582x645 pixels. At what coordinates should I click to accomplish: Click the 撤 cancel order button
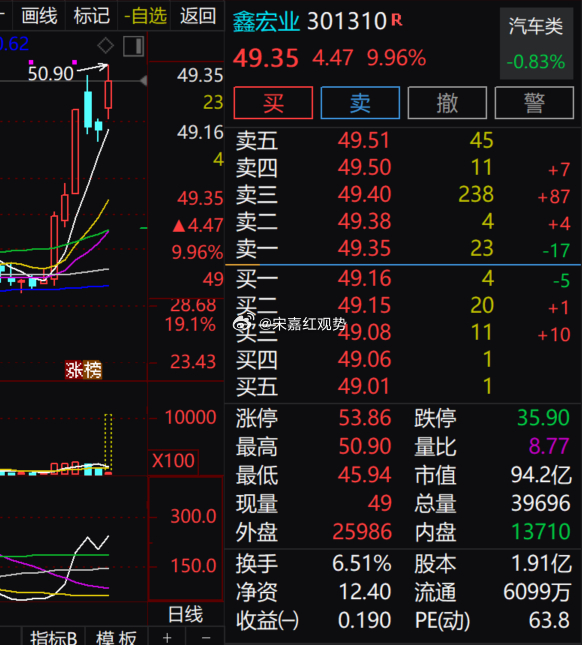pos(447,103)
